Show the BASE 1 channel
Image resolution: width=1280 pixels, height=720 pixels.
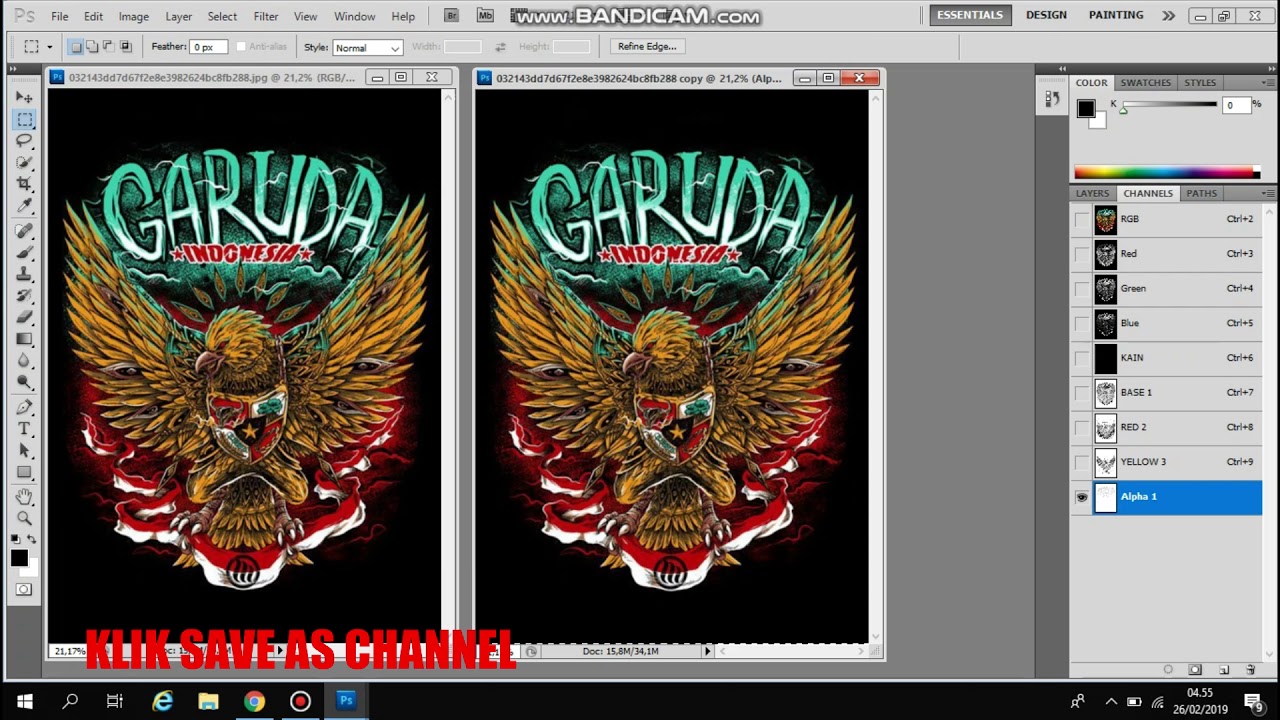(1081, 393)
